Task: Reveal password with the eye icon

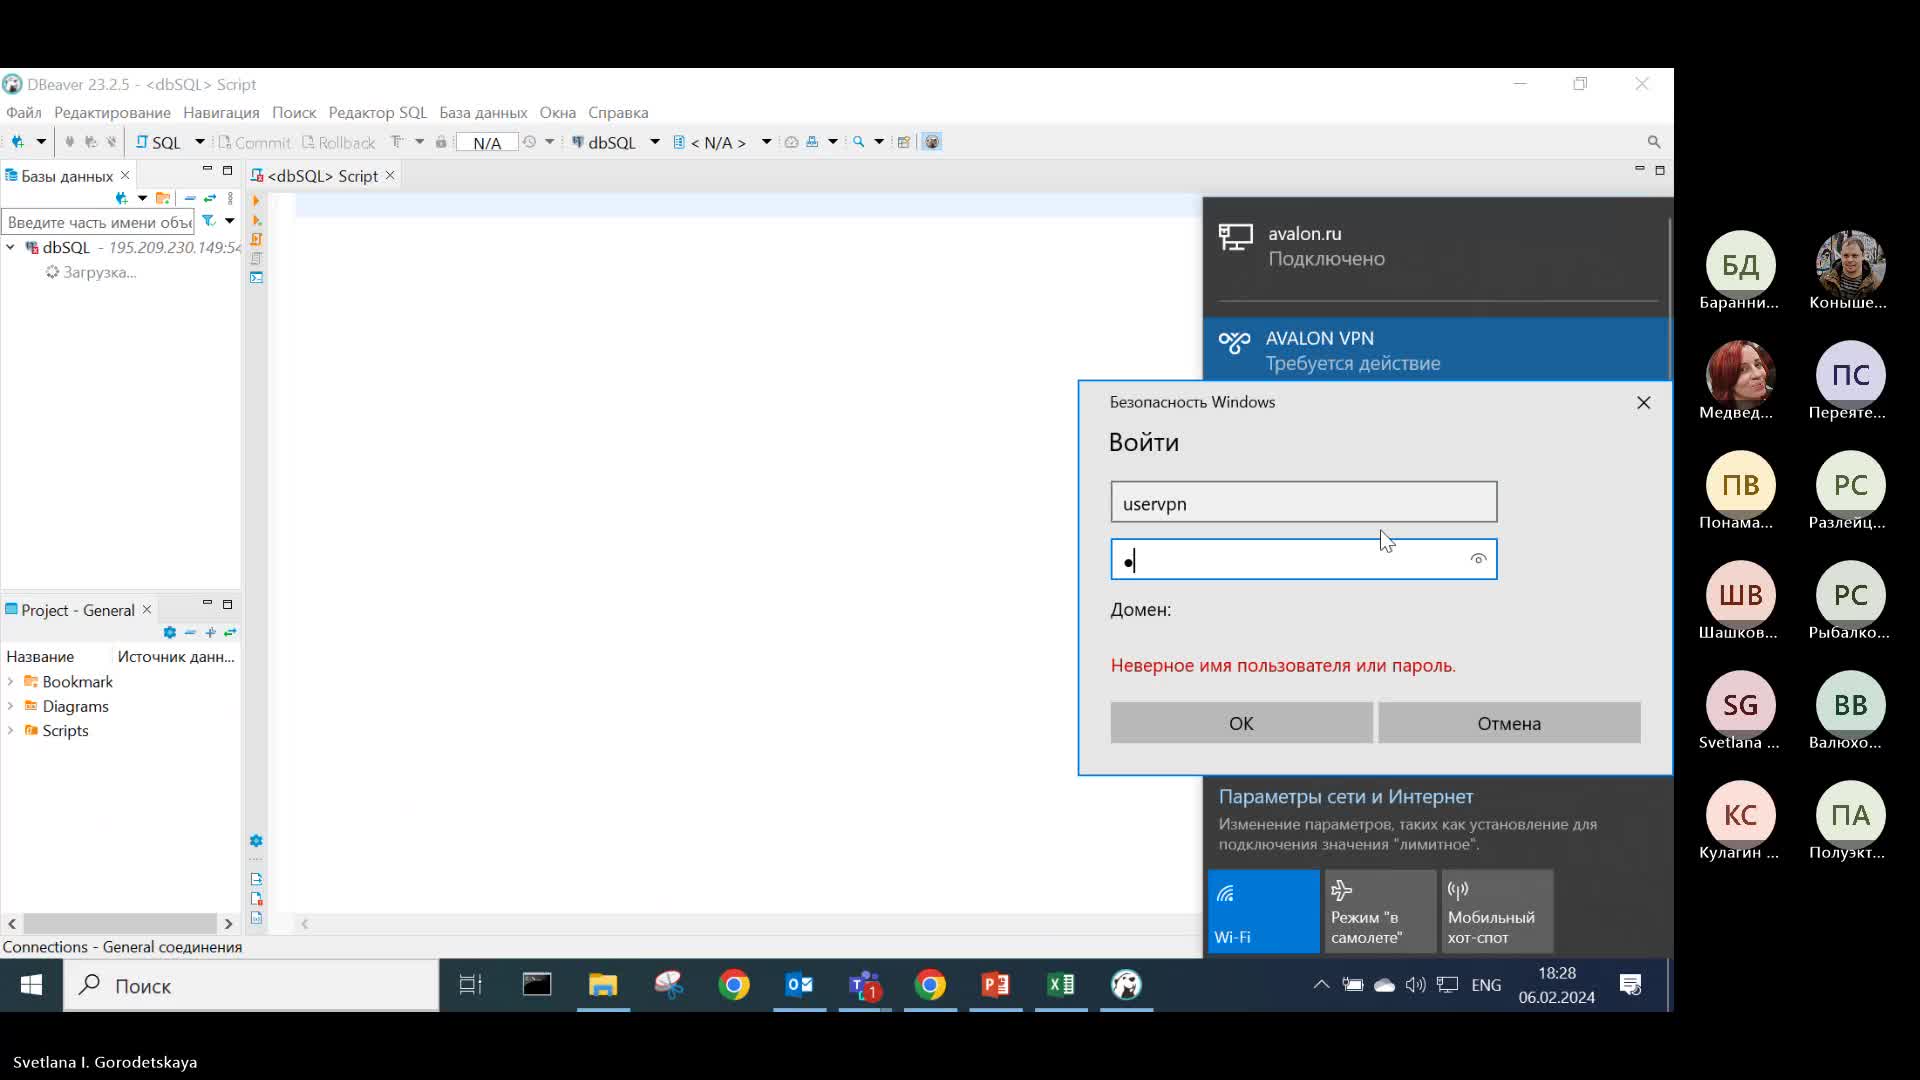Action: (x=1478, y=559)
